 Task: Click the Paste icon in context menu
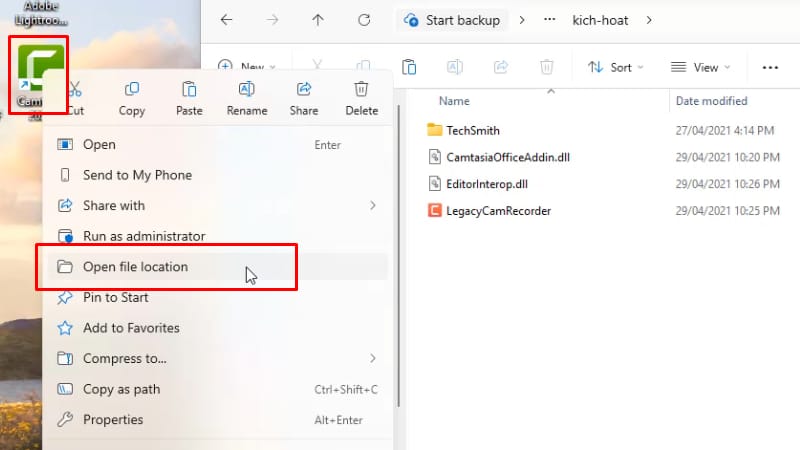pyautogui.click(x=189, y=89)
